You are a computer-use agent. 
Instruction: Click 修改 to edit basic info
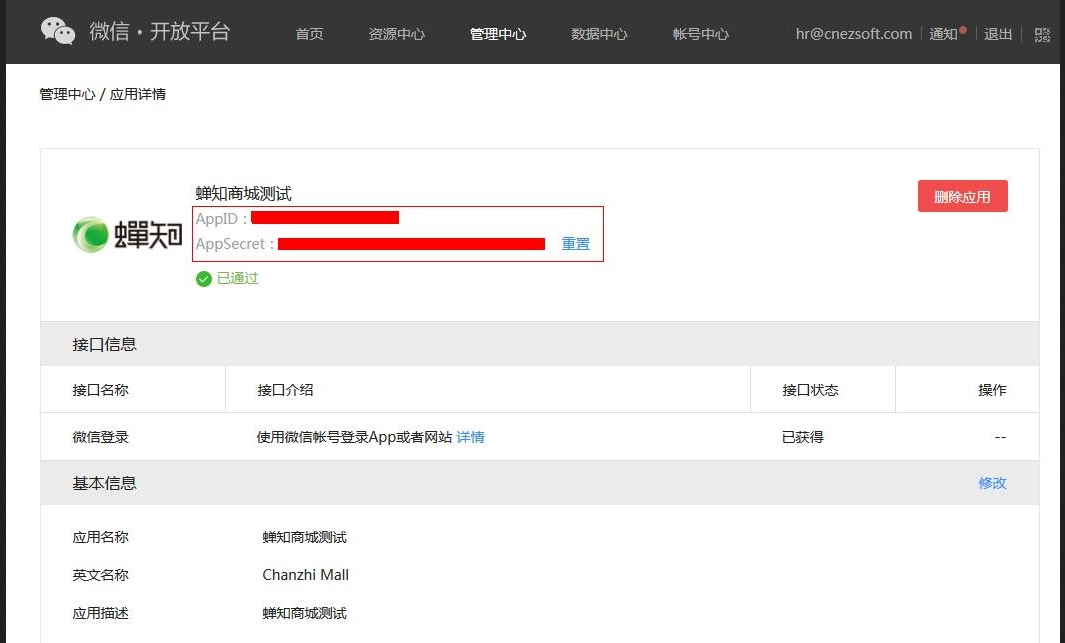pos(992,483)
